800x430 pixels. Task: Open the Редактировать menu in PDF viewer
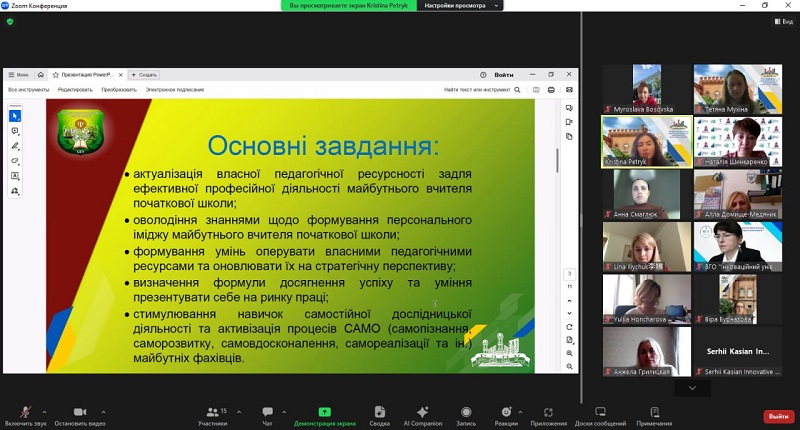pos(75,90)
